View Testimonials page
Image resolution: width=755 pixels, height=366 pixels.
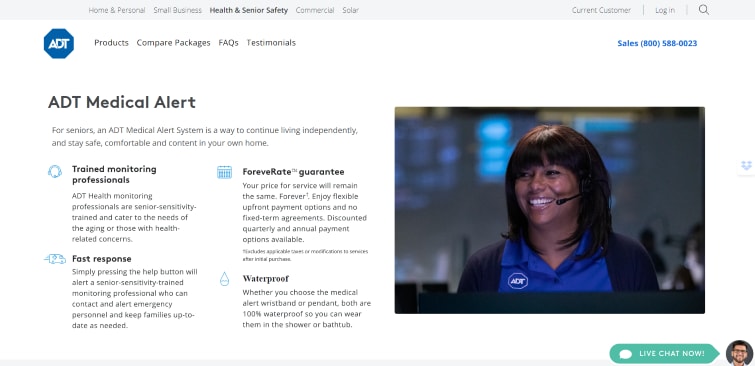click(x=271, y=43)
